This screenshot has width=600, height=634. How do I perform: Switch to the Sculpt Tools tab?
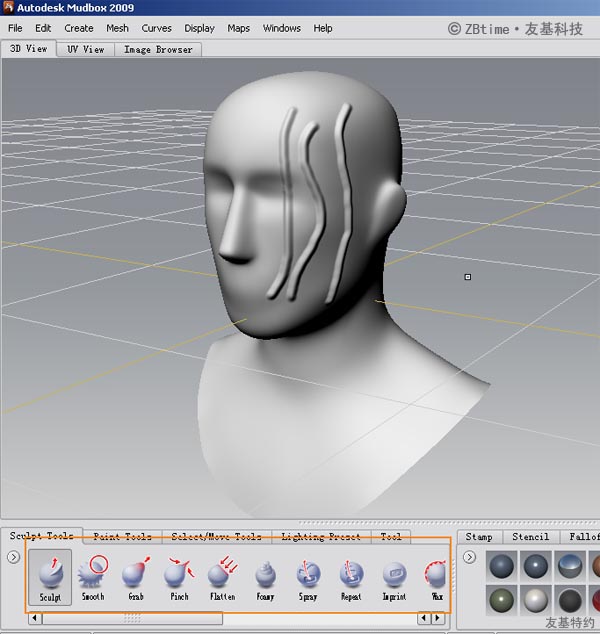coord(42,536)
